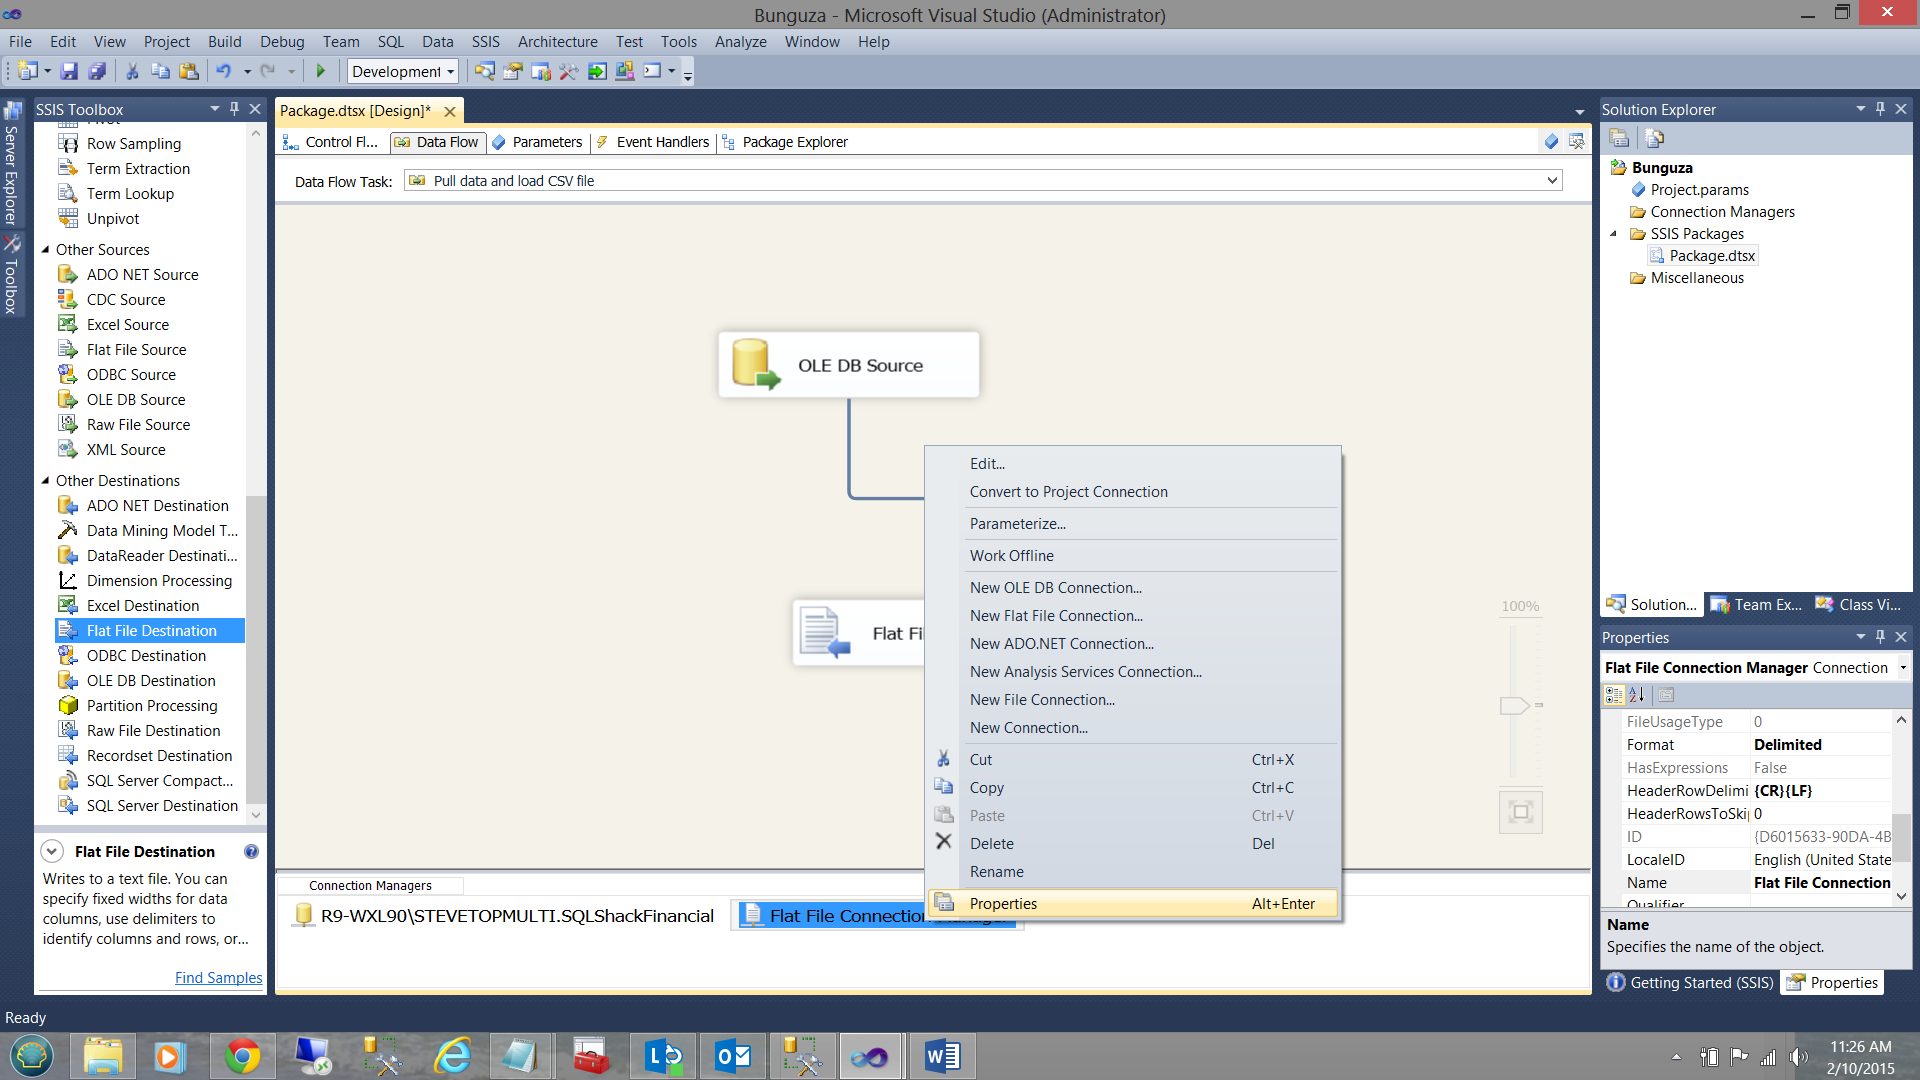This screenshot has height=1080, width=1920.
Task: Open the Find Samples link
Action: [x=218, y=978]
